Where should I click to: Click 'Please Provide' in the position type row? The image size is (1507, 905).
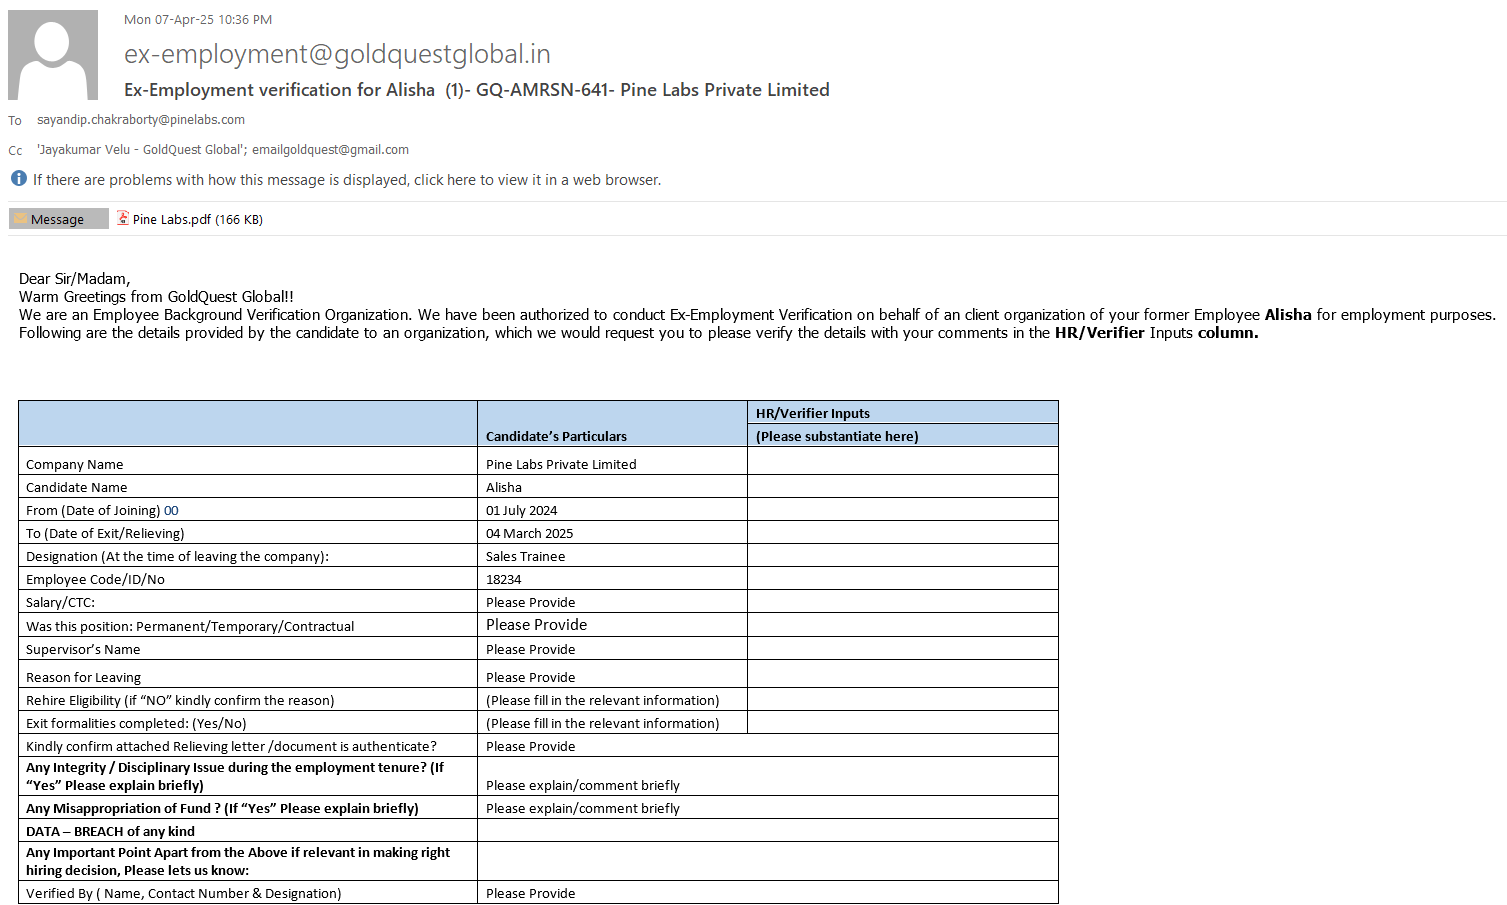(537, 625)
